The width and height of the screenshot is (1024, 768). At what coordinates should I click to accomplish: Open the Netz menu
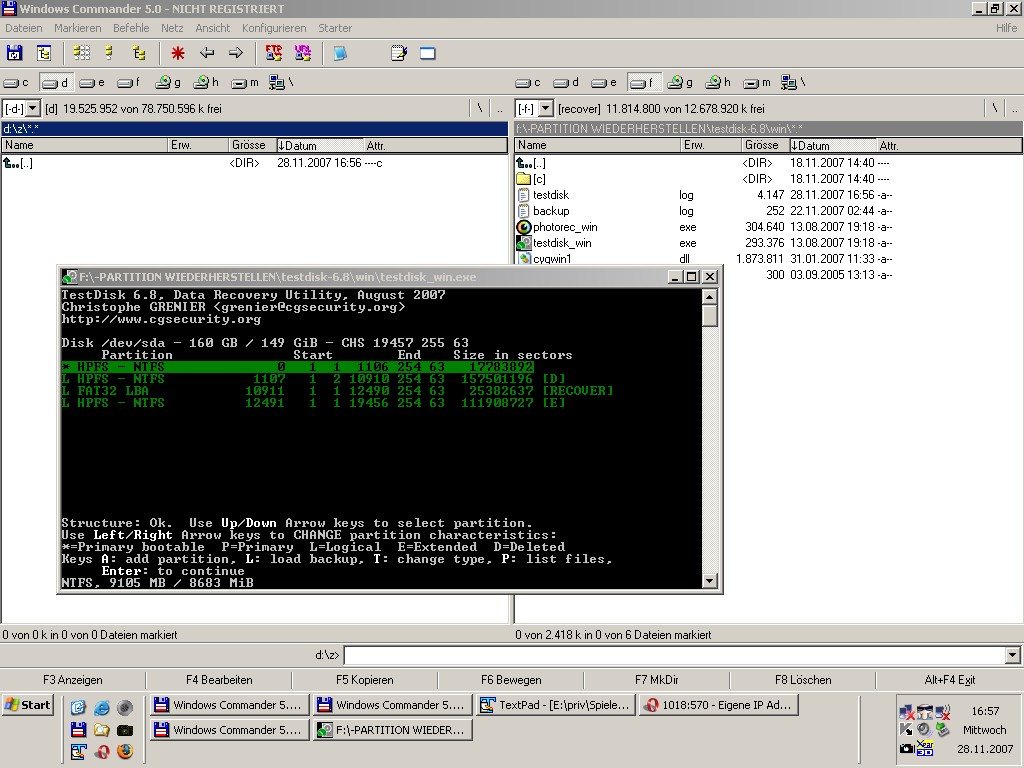coord(172,28)
